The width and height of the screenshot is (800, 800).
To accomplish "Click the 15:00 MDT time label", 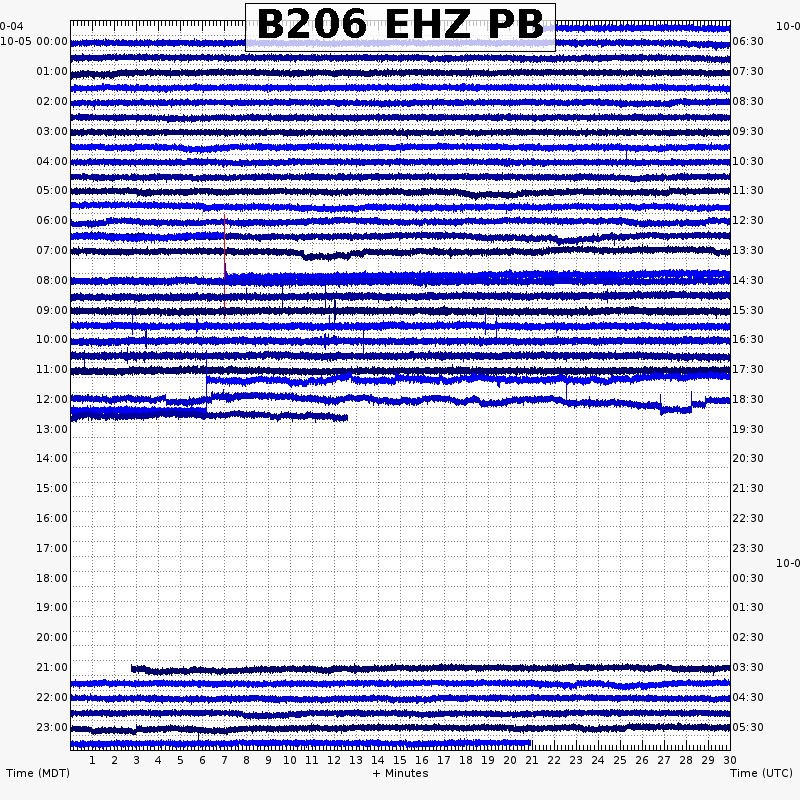I will point(52,488).
